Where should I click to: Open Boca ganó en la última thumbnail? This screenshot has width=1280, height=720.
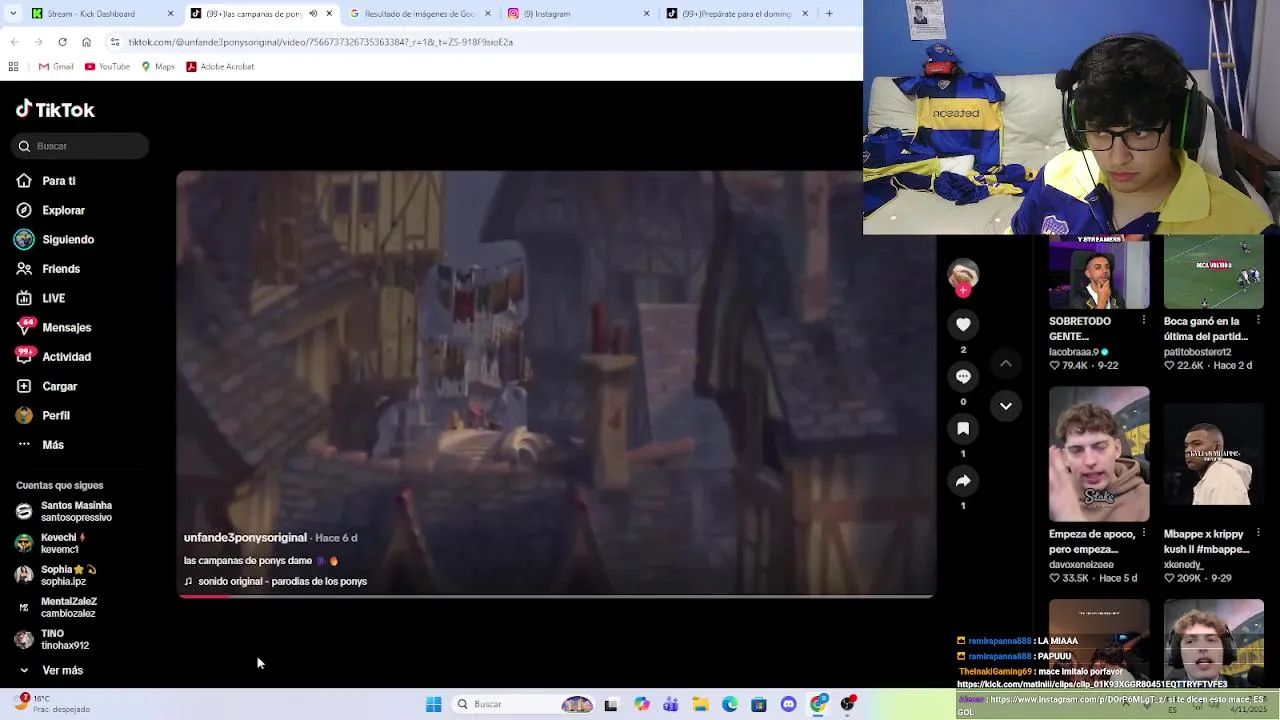1213,272
